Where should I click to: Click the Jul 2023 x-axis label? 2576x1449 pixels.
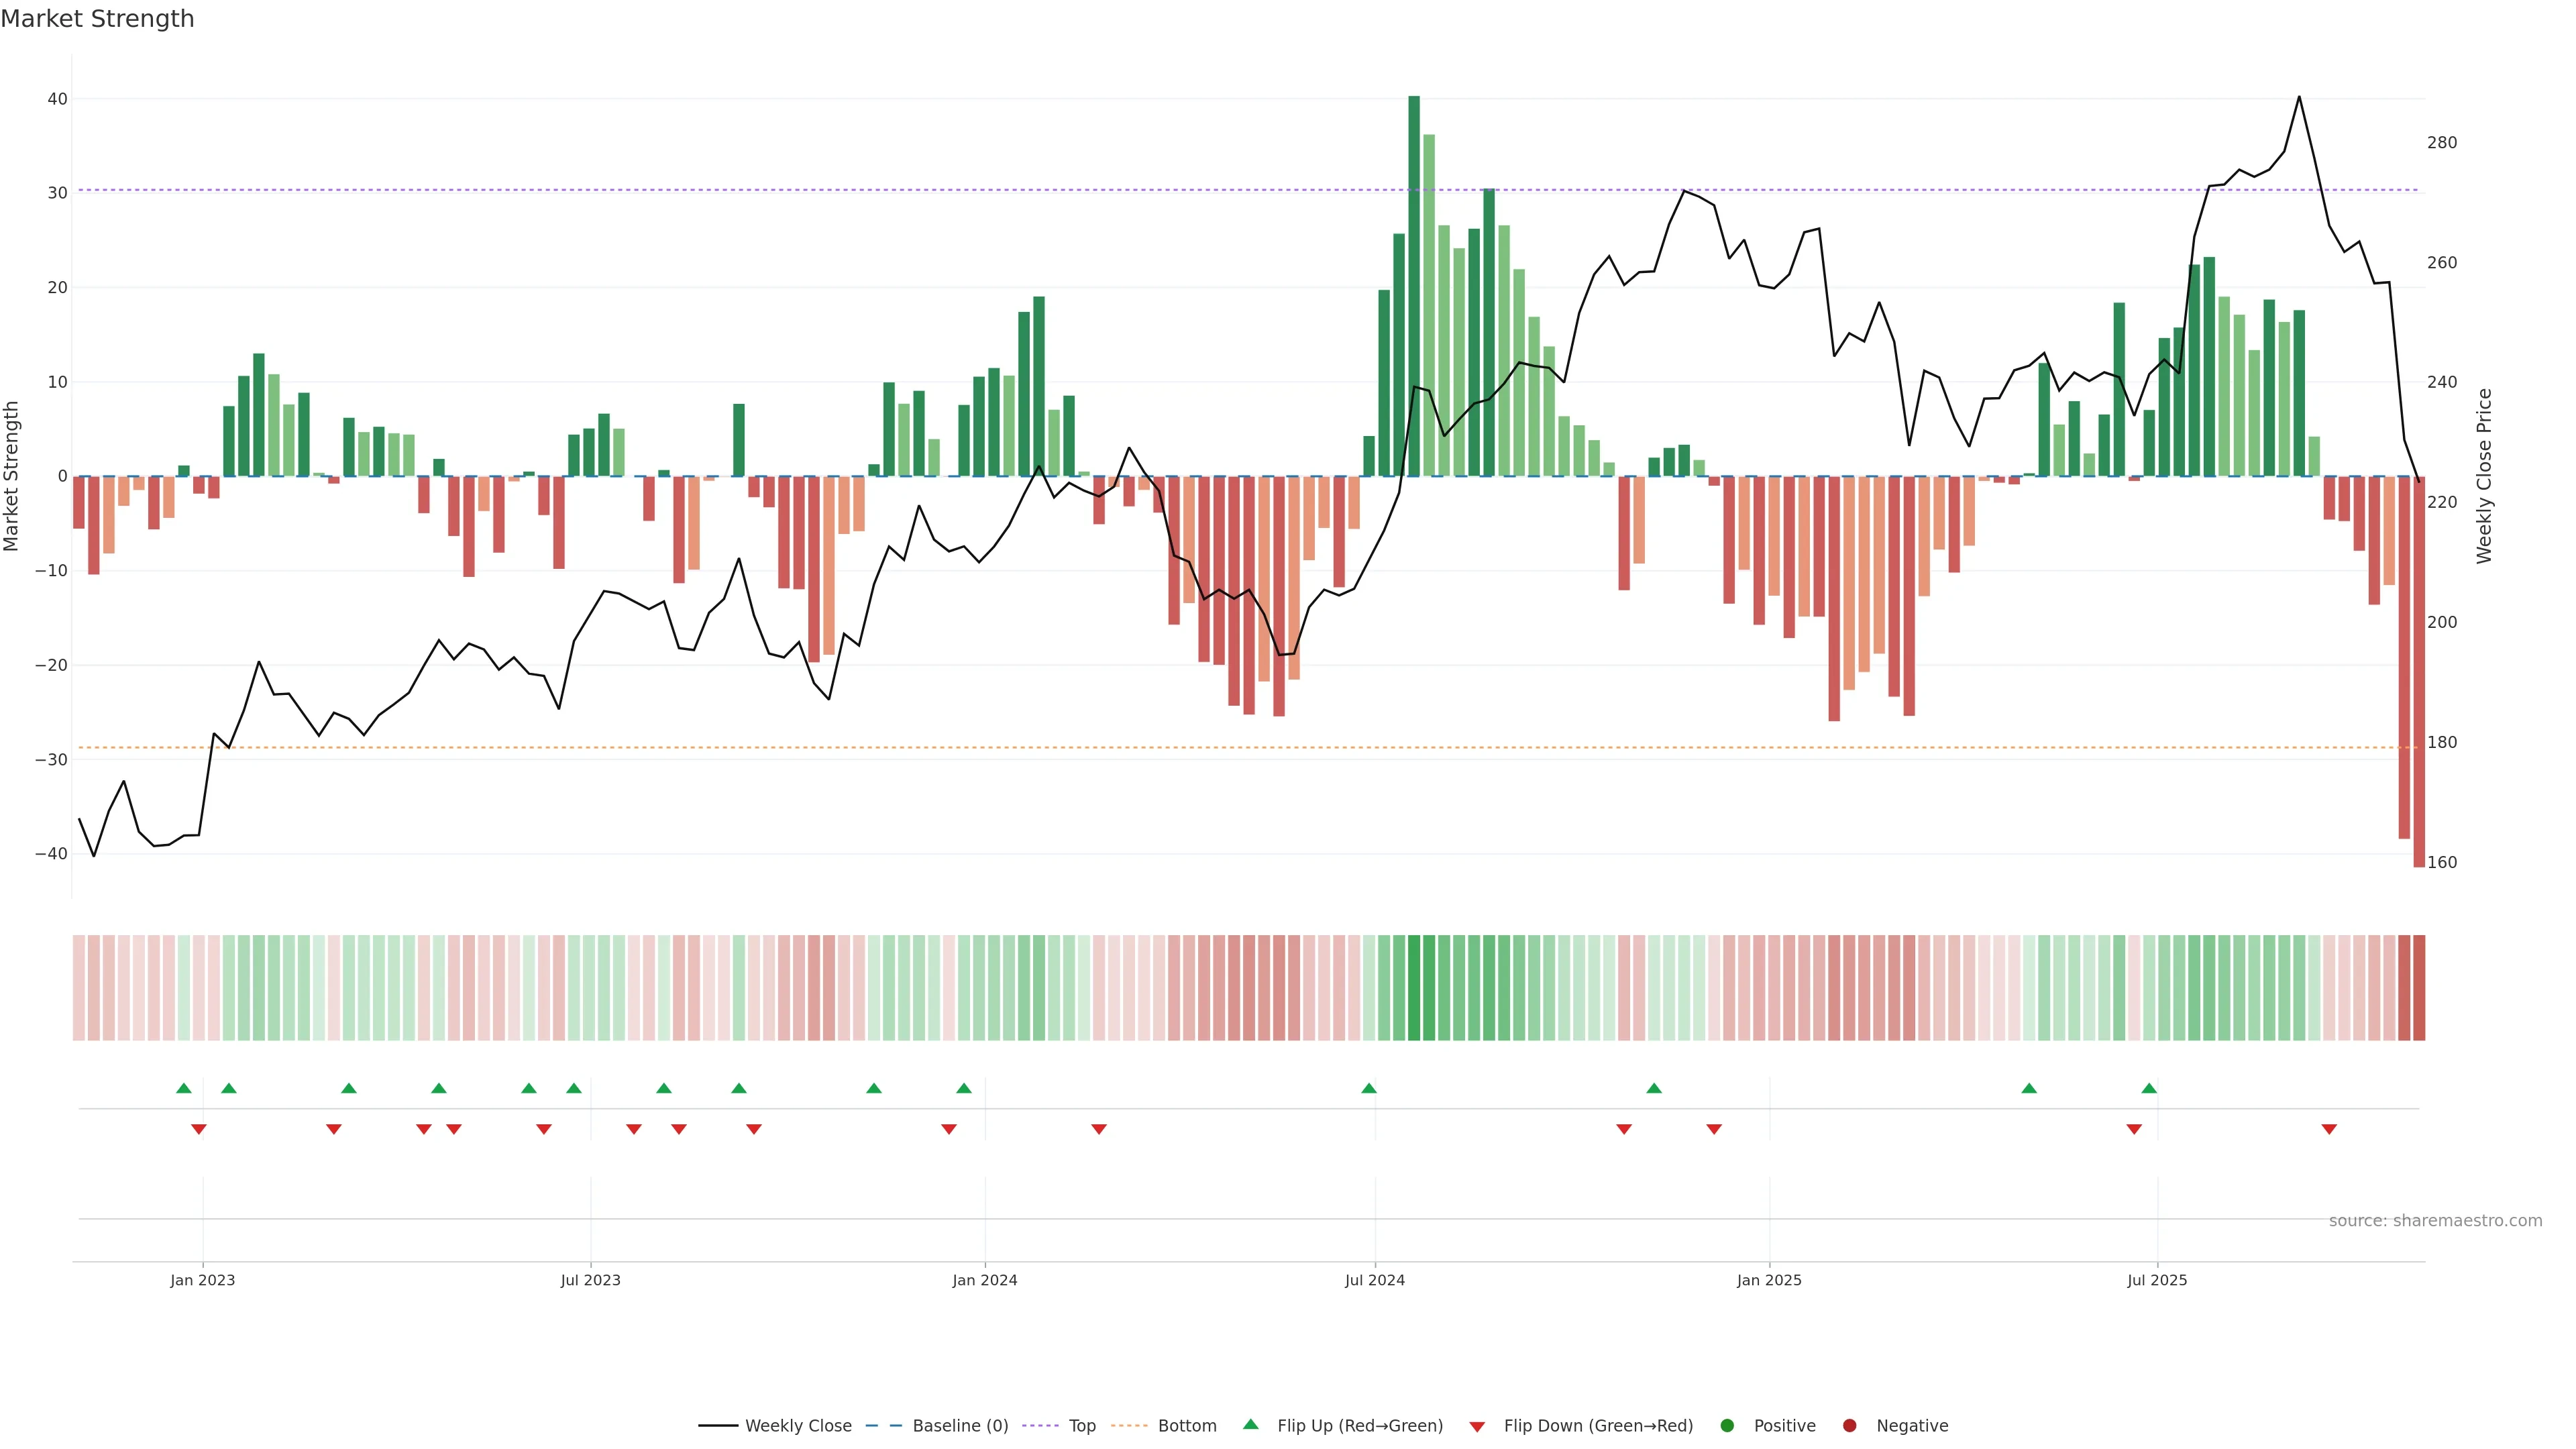click(590, 1280)
